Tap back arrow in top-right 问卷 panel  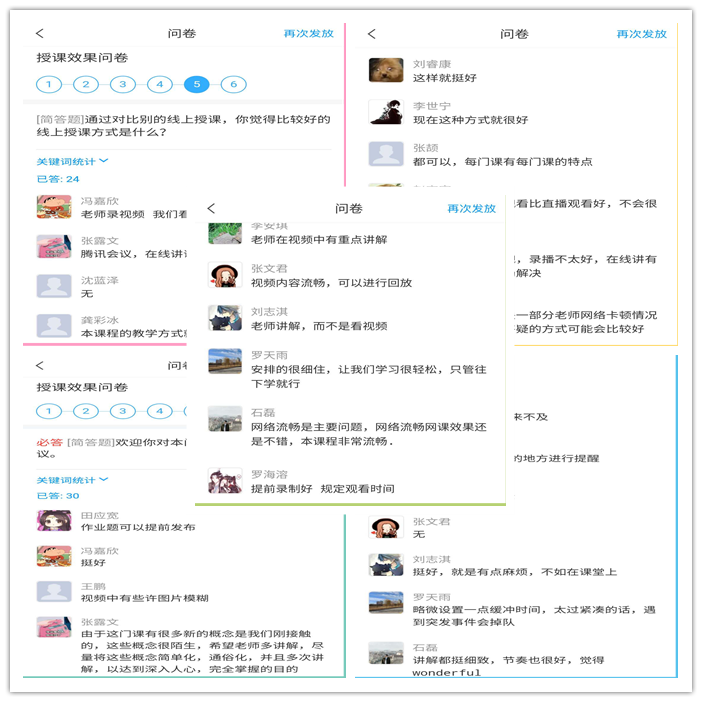click(372, 34)
